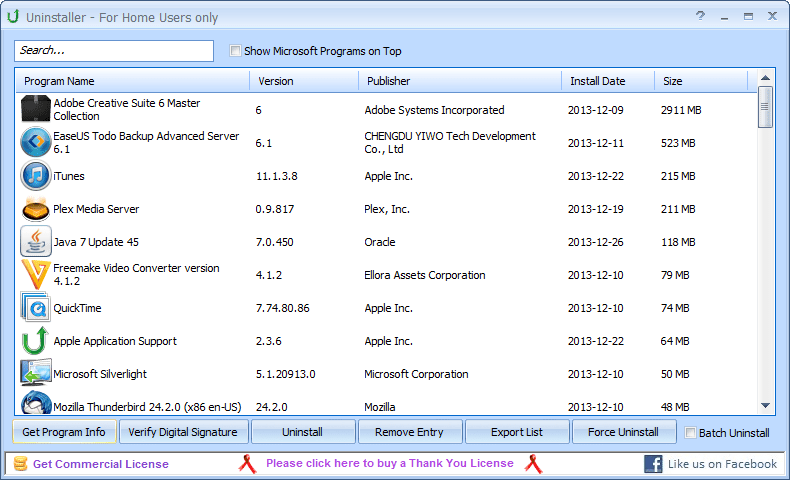The height and width of the screenshot is (480, 790).
Task: Click the iTunes music note icon
Action: 35,176
